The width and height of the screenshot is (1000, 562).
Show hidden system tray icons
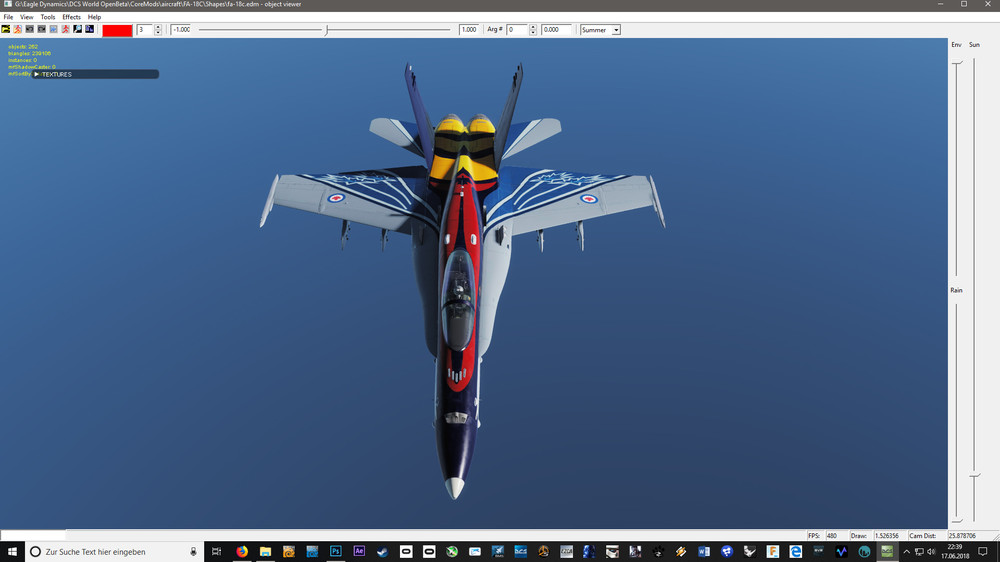(906, 552)
